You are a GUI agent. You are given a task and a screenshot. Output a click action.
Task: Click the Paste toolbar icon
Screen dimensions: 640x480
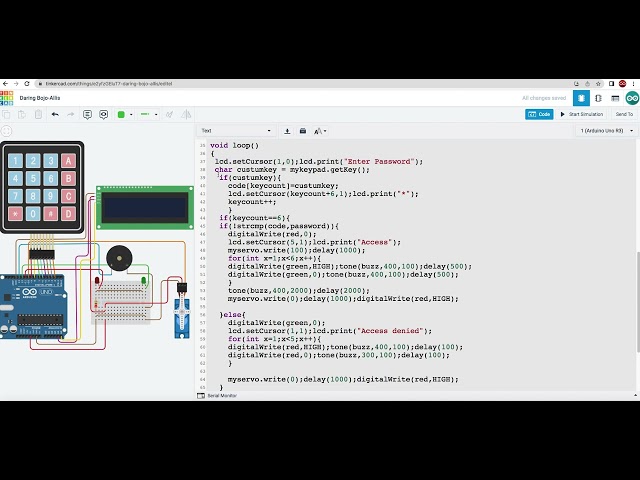pos(22,115)
